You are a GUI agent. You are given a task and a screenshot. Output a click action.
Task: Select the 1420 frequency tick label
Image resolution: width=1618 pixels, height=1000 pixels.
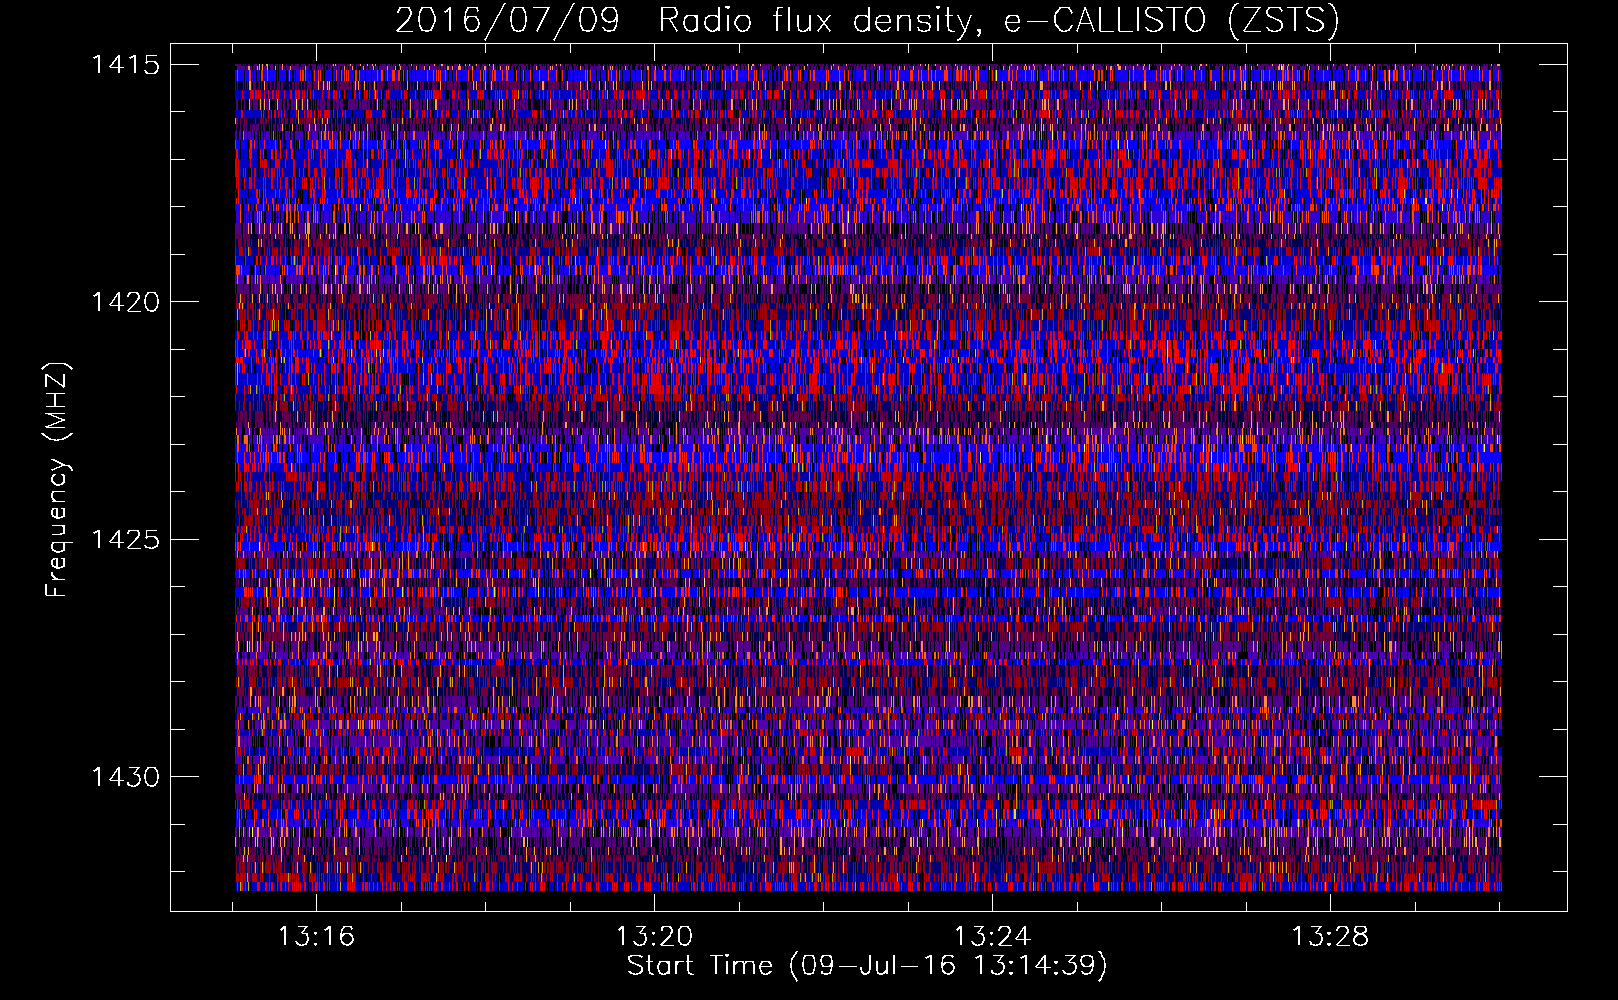126,302
